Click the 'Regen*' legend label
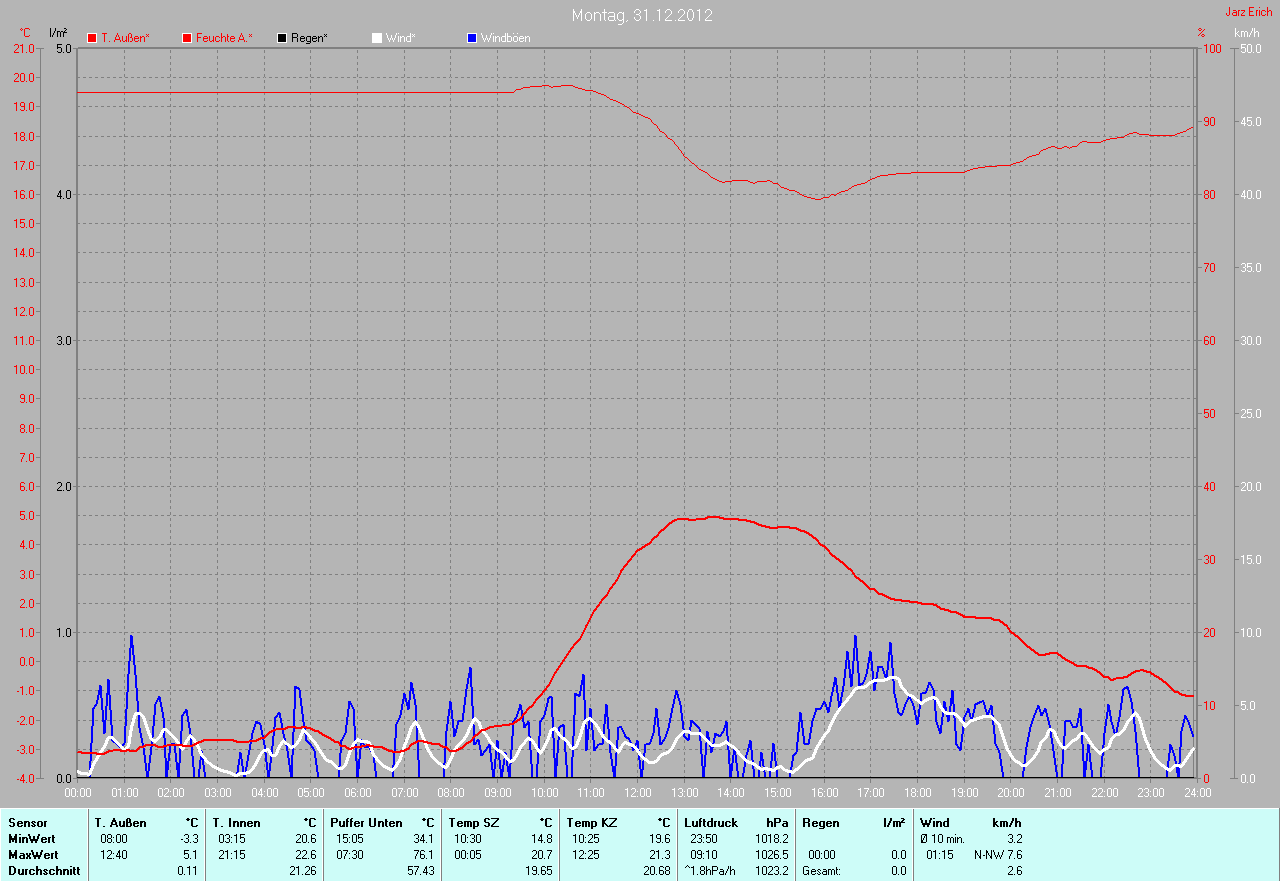The width and height of the screenshot is (1280, 881). click(x=309, y=38)
